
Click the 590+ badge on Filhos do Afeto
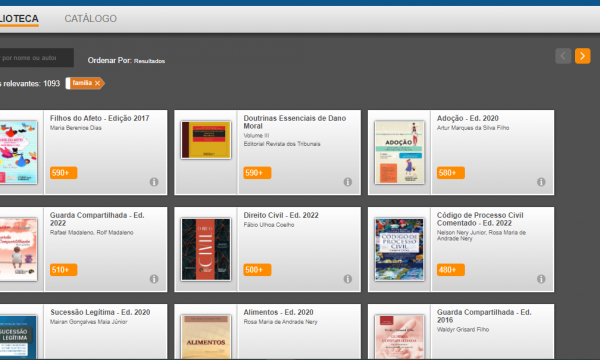(x=64, y=173)
